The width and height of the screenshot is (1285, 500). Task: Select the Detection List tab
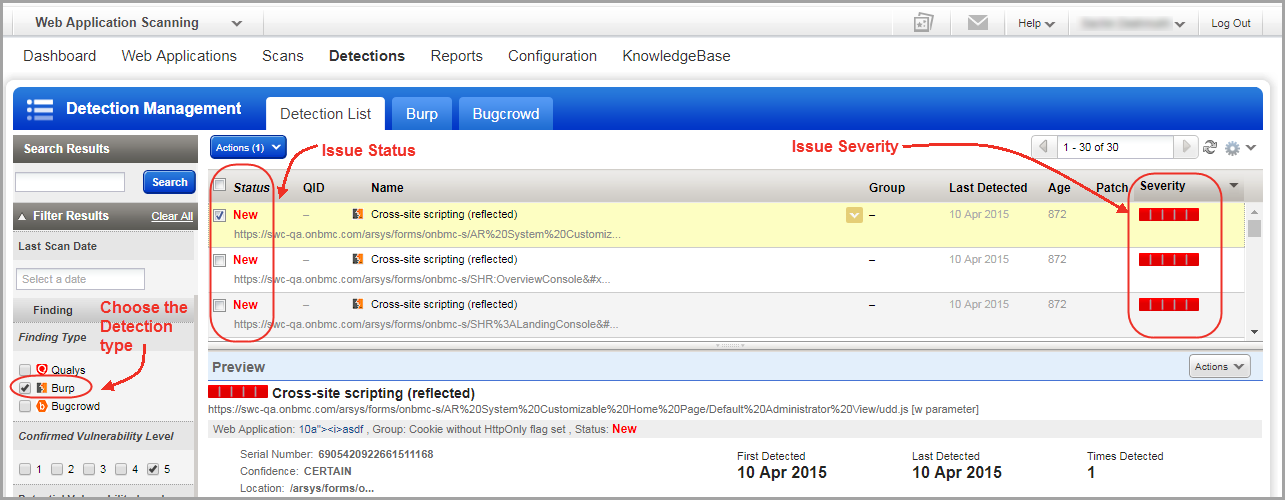coord(325,114)
